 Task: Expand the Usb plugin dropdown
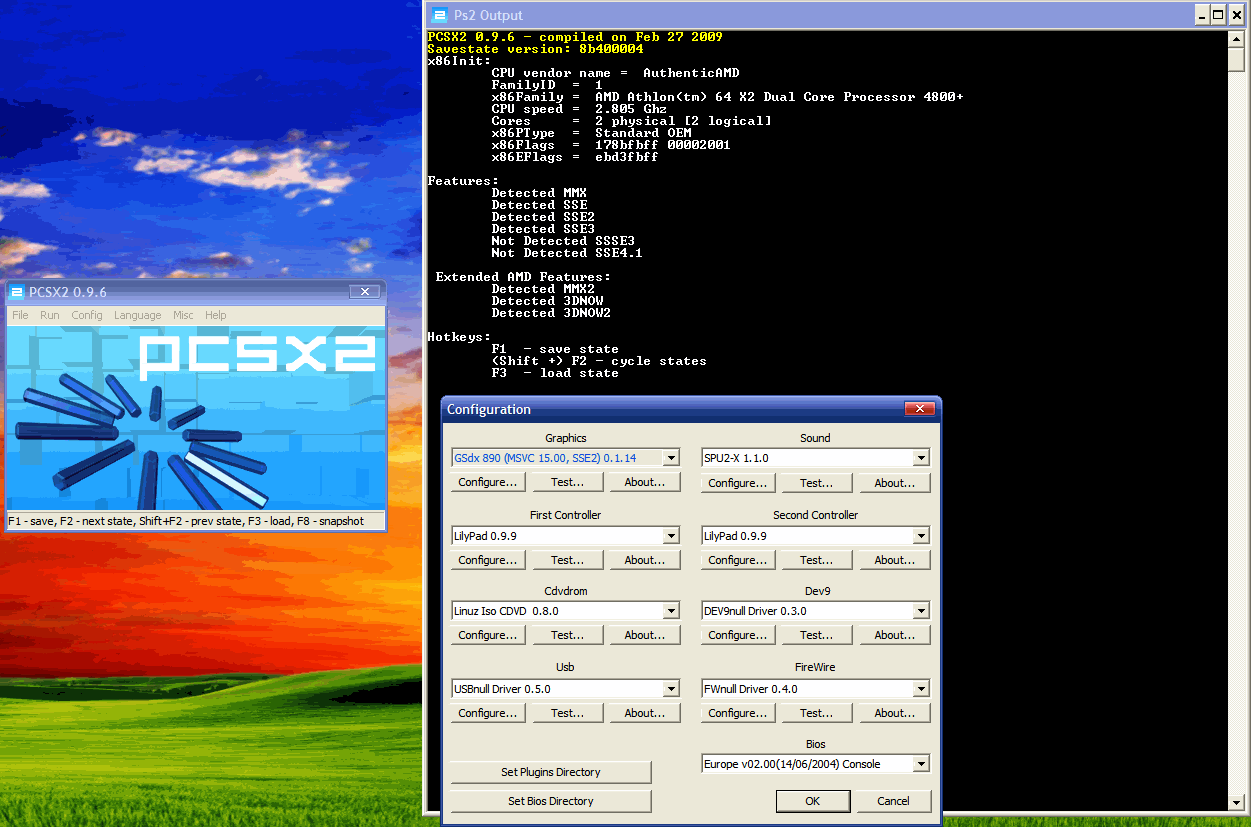[671, 689]
